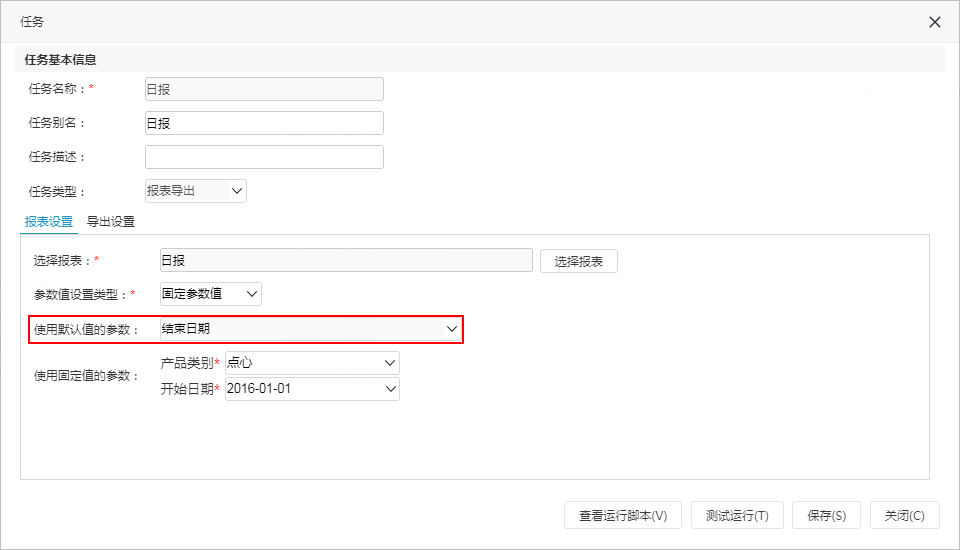960x550 pixels.
Task: Close the 任务 dialog with X icon
Action: click(x=934, y=22)
